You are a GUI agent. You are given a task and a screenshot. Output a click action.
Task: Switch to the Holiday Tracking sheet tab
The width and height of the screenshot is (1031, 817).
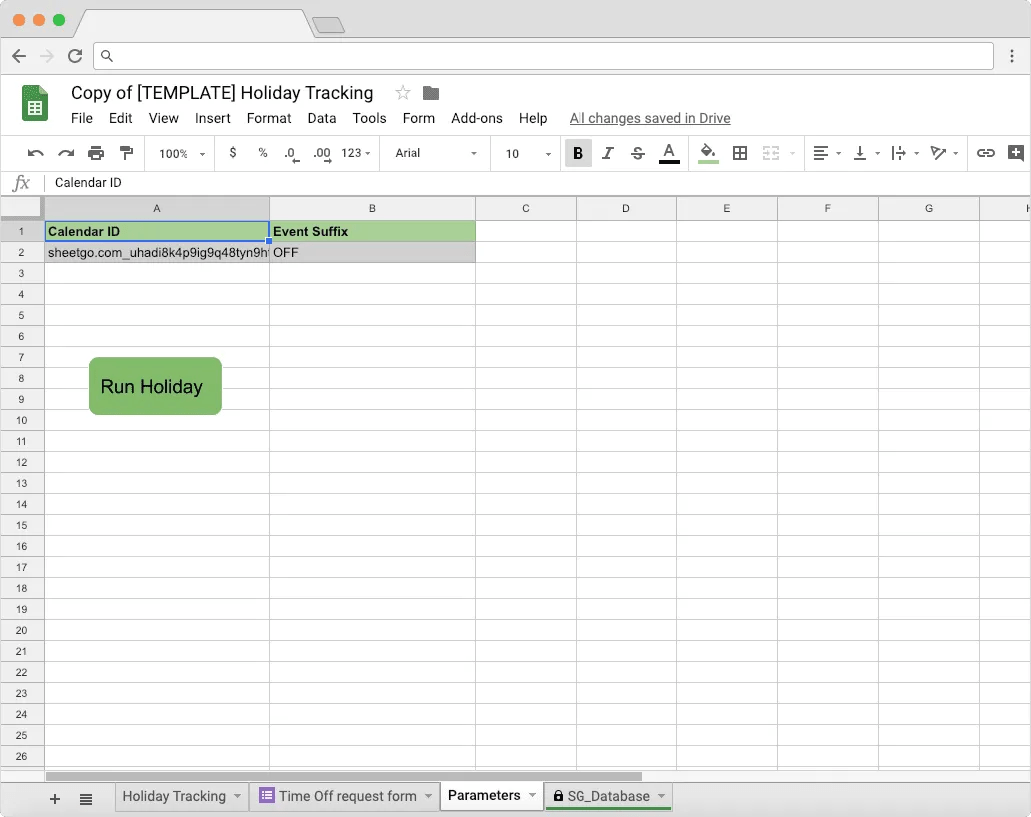[173, 796]
